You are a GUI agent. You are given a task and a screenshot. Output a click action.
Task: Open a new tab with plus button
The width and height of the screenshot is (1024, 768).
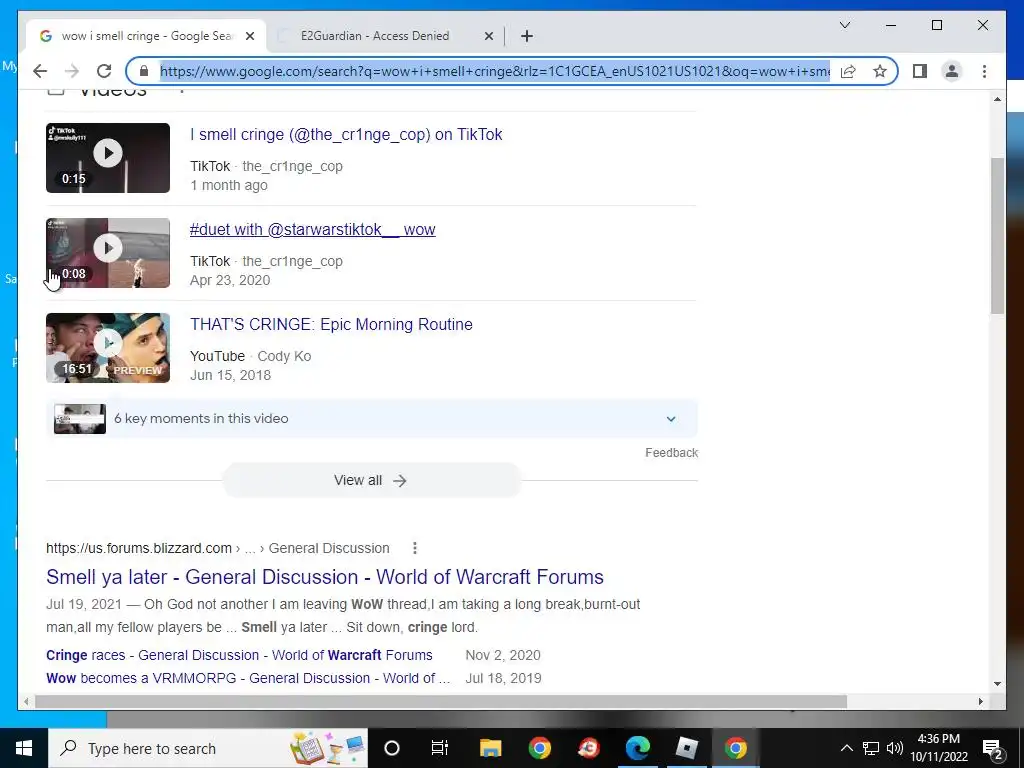point(527,36)
